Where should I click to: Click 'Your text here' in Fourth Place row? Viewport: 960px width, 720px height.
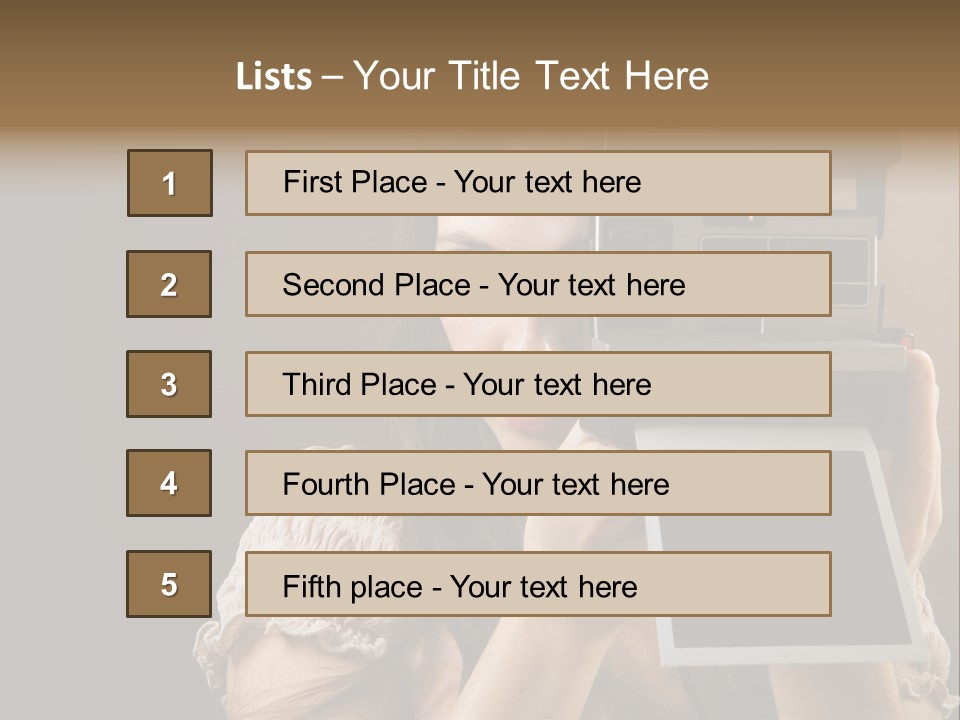coord(576,485)
